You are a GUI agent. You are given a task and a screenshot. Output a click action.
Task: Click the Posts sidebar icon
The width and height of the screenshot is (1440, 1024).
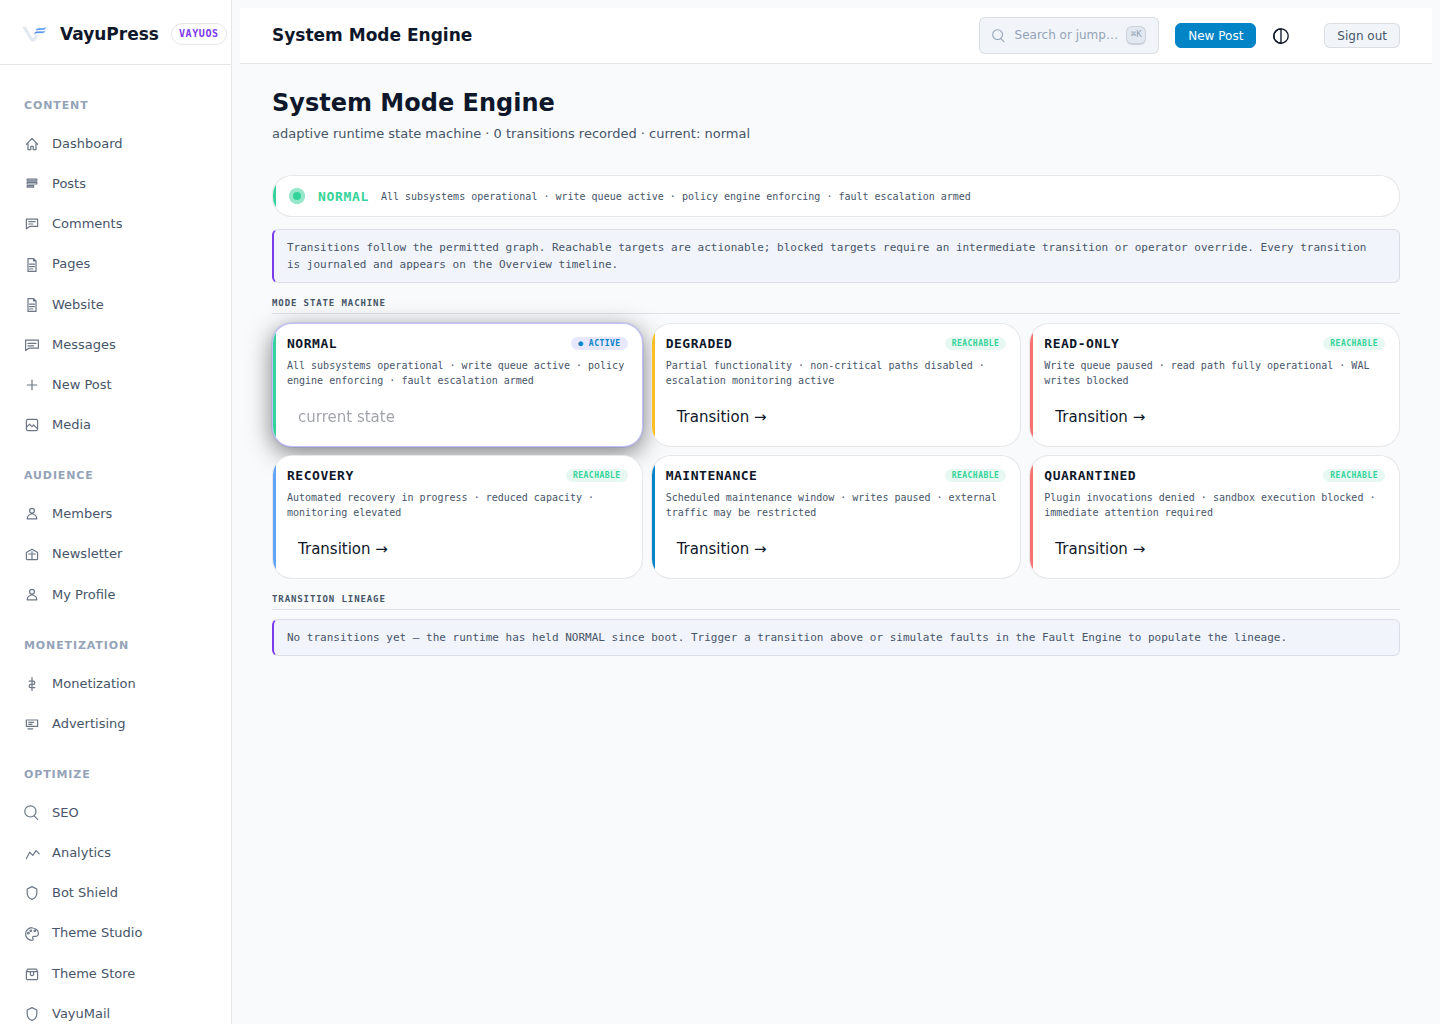point(32,184)
